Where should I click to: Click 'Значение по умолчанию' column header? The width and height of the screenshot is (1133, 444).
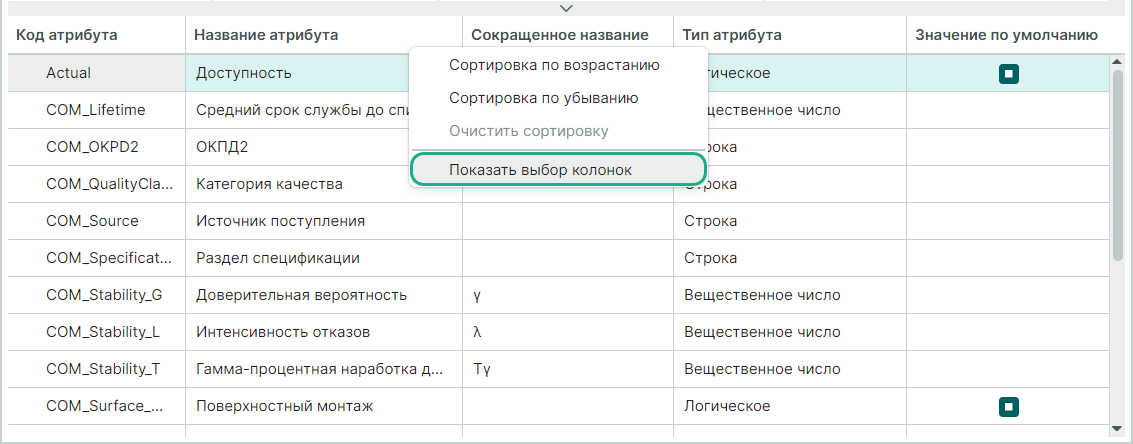pyautogui.click(x=1007, y=35)
